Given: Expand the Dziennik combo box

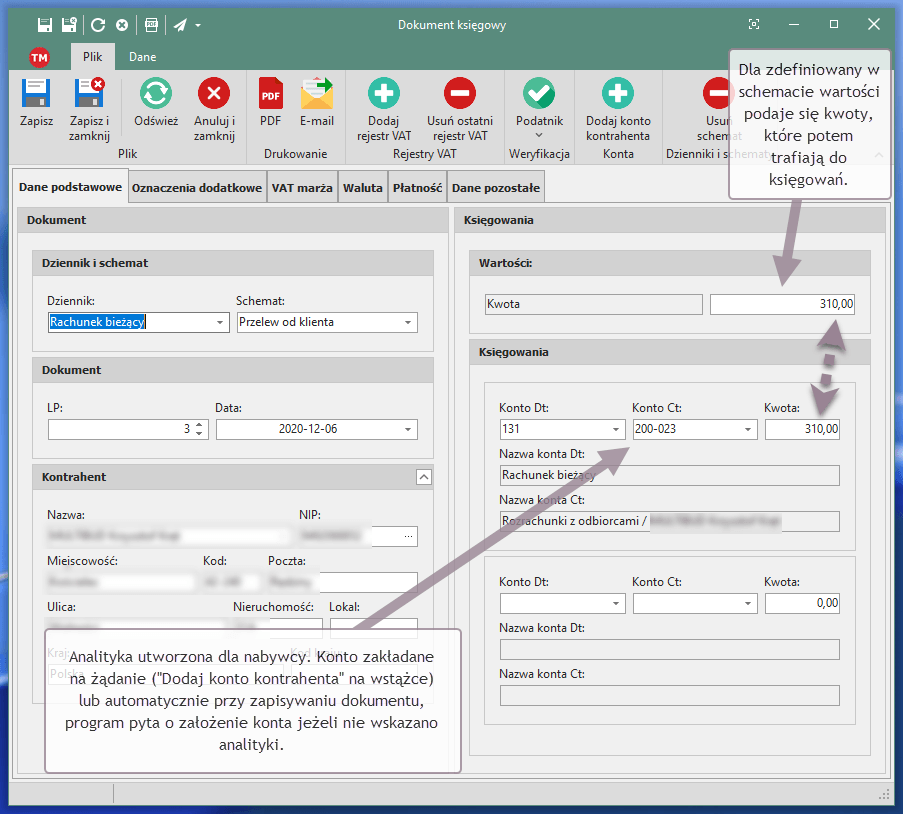Looking at the screenshot, I should tap(220, 323).
